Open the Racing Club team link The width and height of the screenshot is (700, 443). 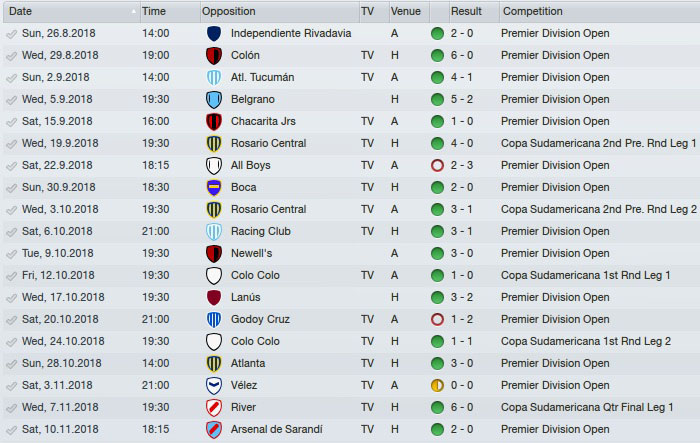pos(260,231)
